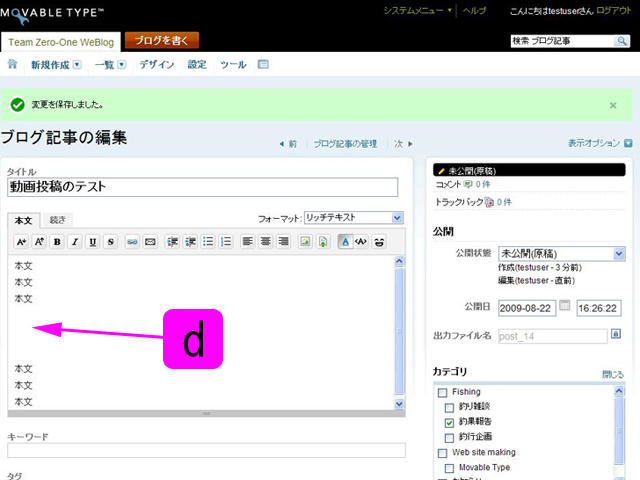Click the strikethrough icon in the editor
The image size is (640, 480).
coord(110,241)
